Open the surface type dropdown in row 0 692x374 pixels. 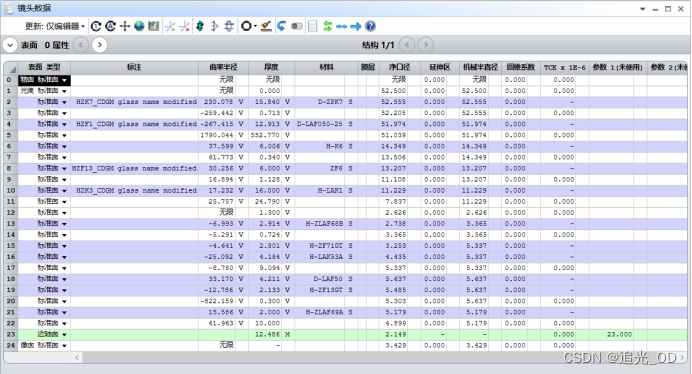[64, 80]
